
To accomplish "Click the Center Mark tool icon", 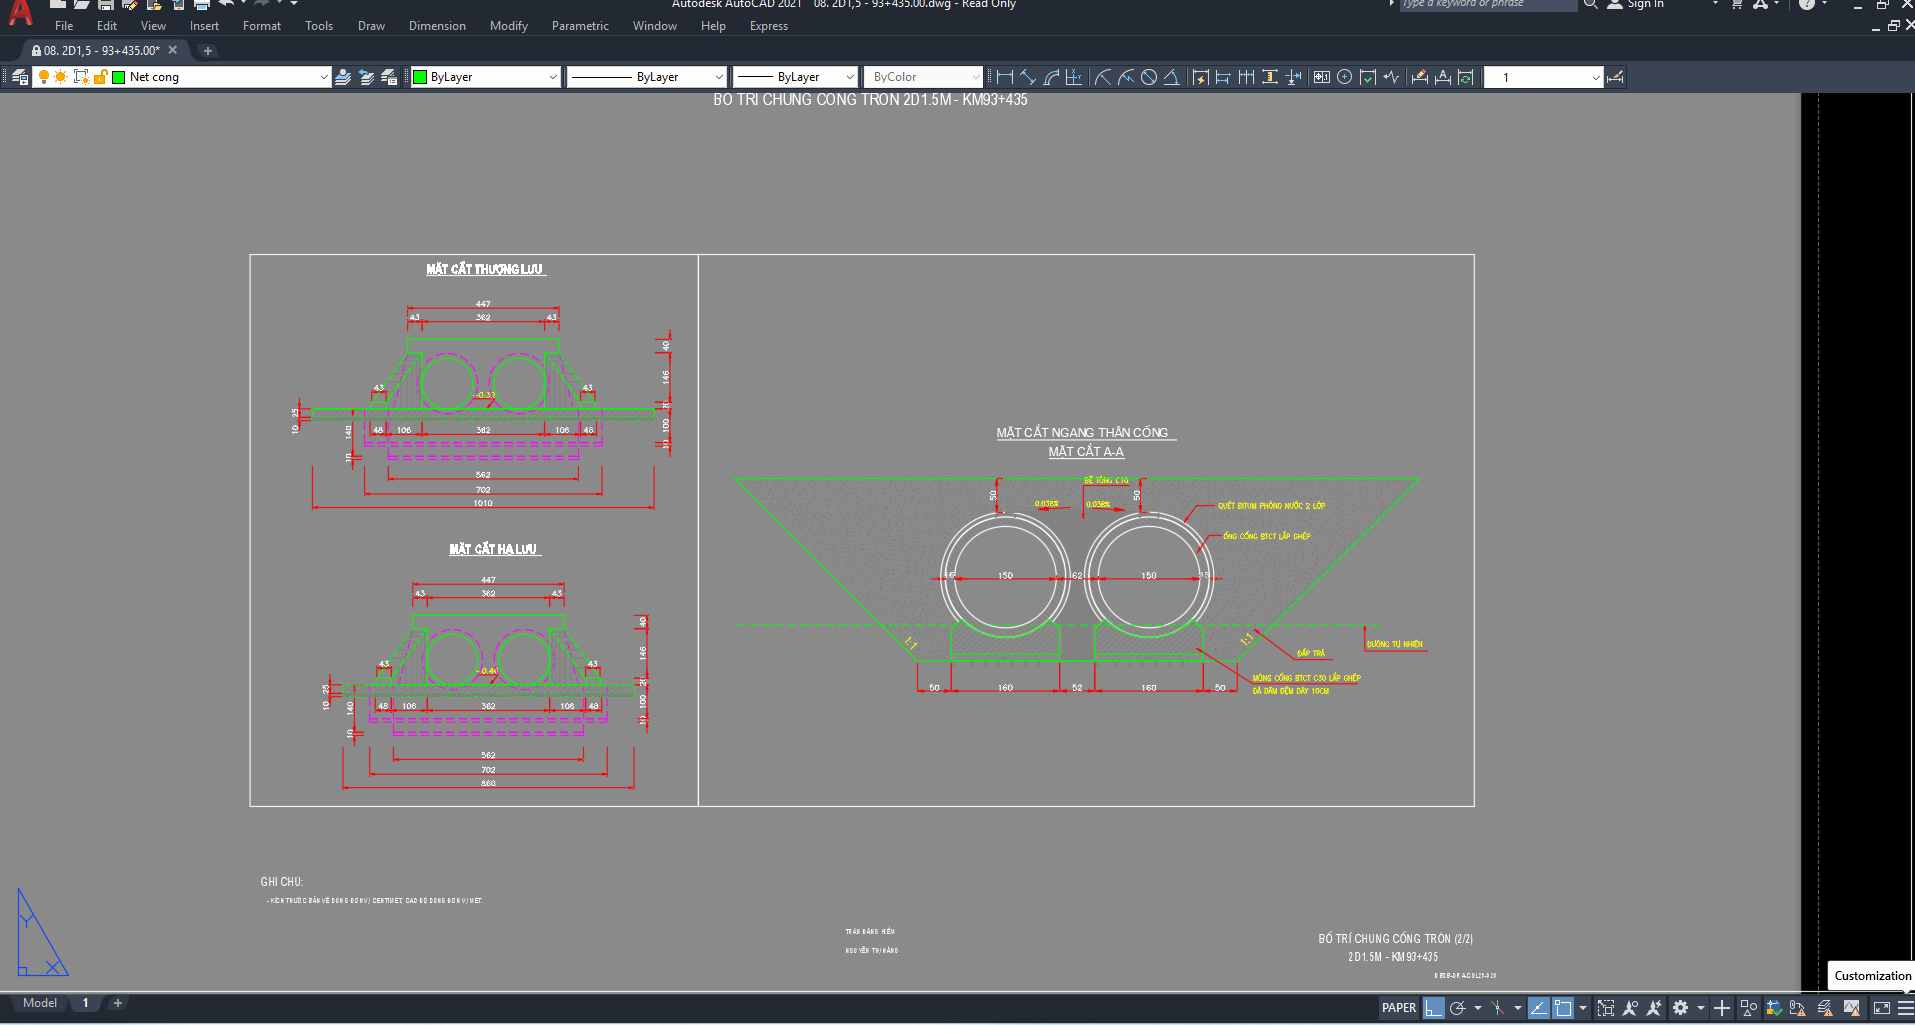I will (x=1345, y=77).
